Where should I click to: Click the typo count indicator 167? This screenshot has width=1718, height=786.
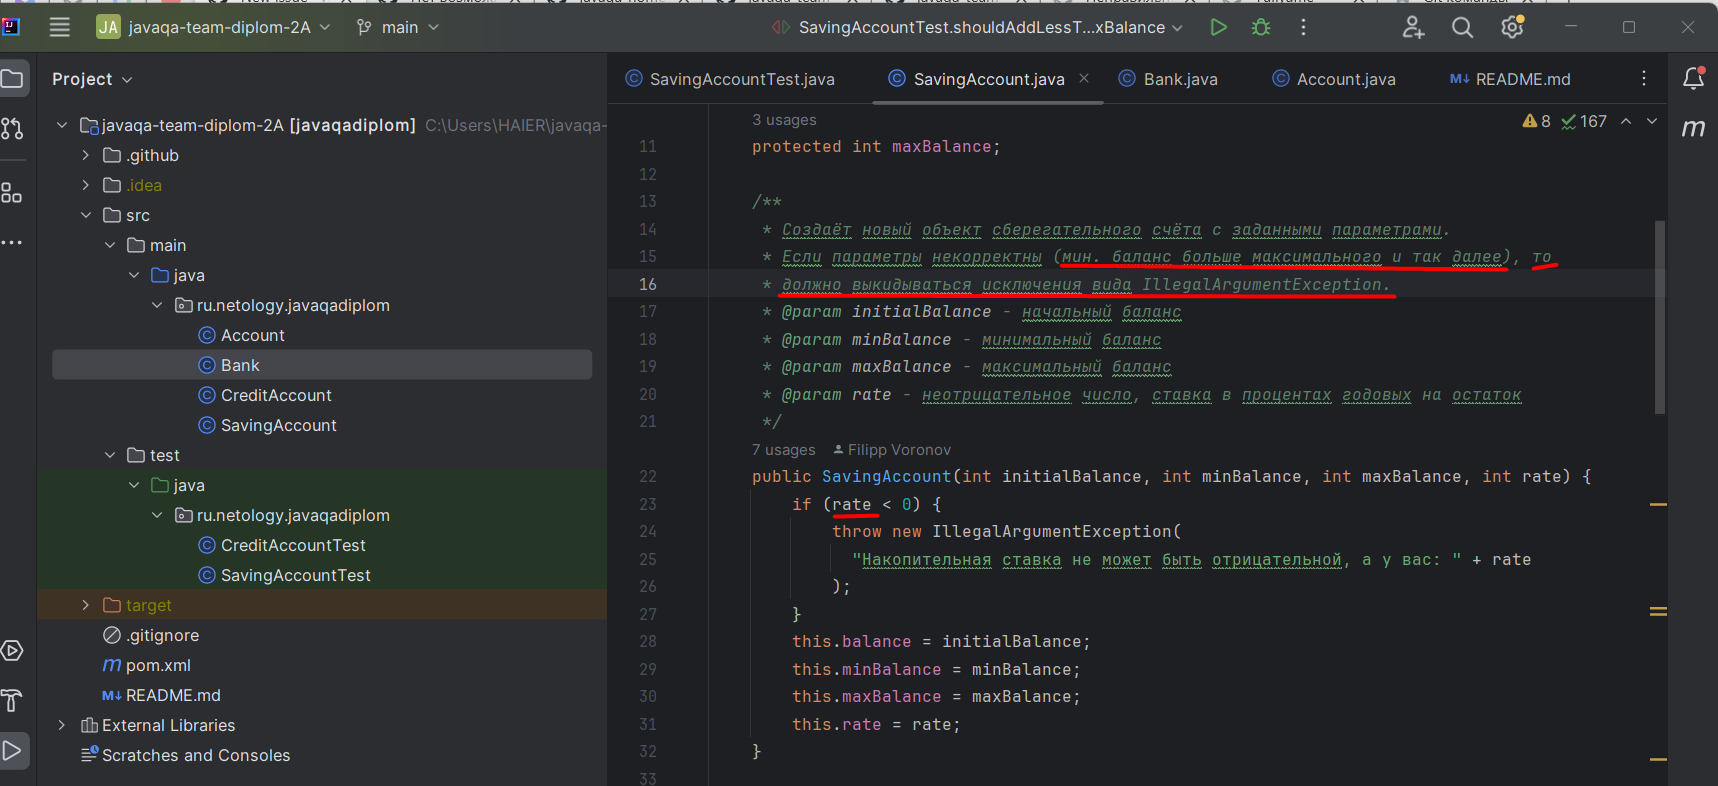tap(1584, 121)
